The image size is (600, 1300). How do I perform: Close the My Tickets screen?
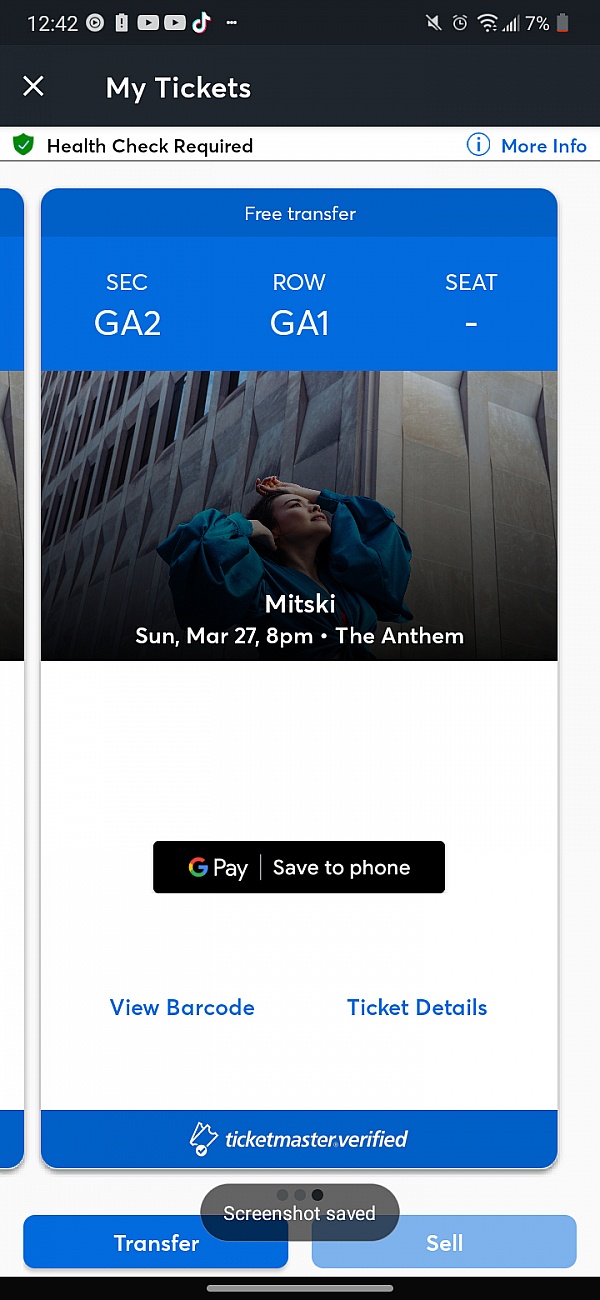tap(33, 86)
